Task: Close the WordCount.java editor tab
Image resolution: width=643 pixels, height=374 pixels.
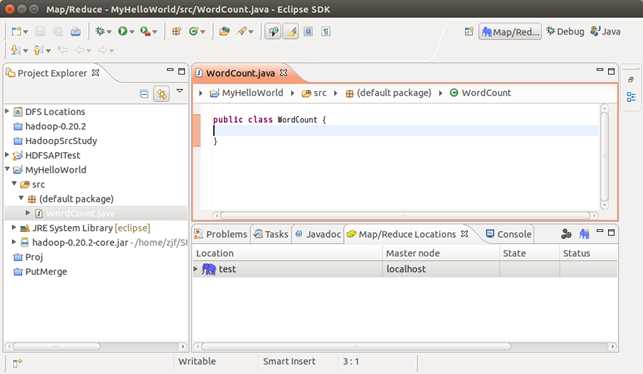Action: pyautogui.click(x=283, y=73)
